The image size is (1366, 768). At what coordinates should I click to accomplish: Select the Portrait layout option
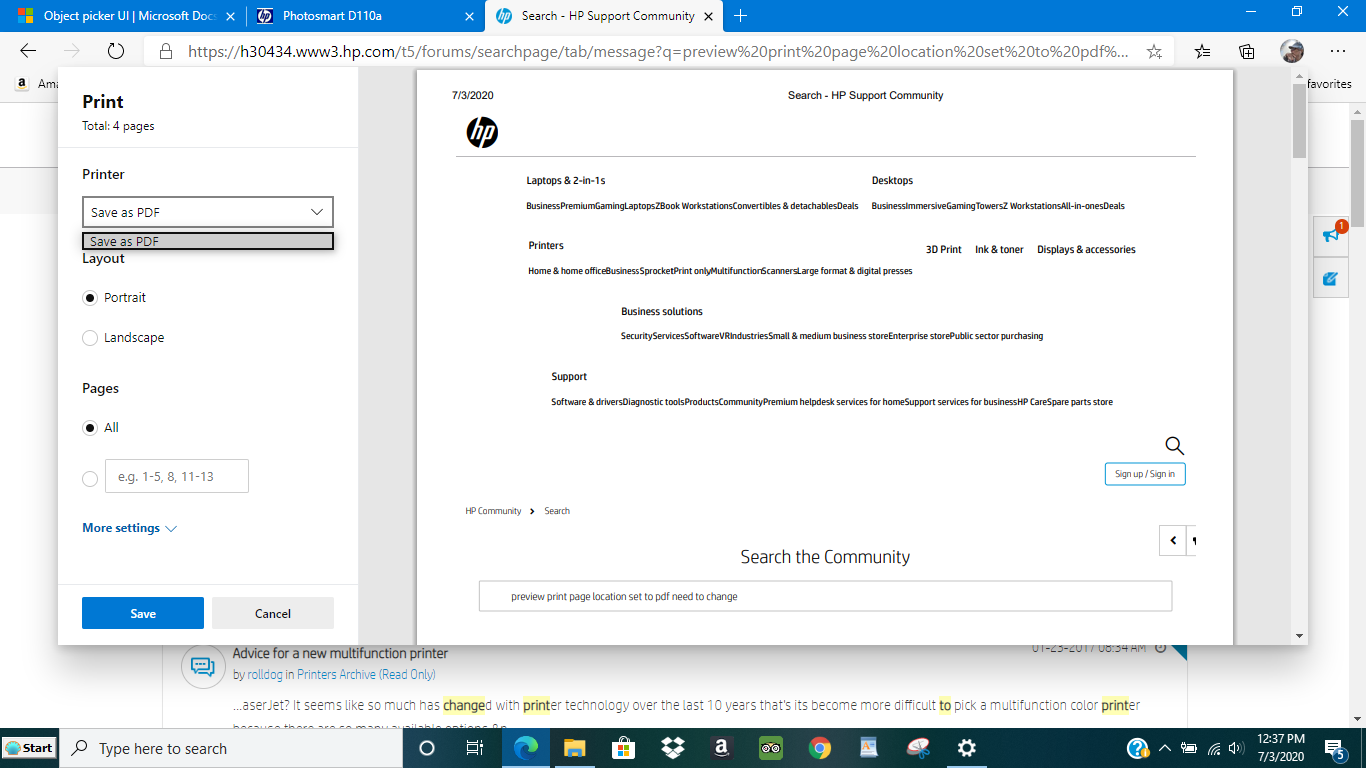tap(90, 297)
